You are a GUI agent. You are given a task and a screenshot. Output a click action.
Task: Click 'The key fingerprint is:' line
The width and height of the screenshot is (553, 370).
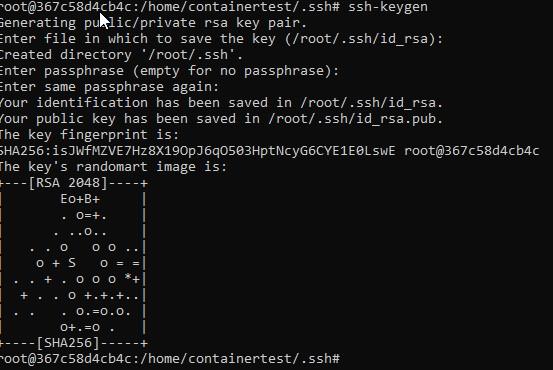click(x=90, y=135)
